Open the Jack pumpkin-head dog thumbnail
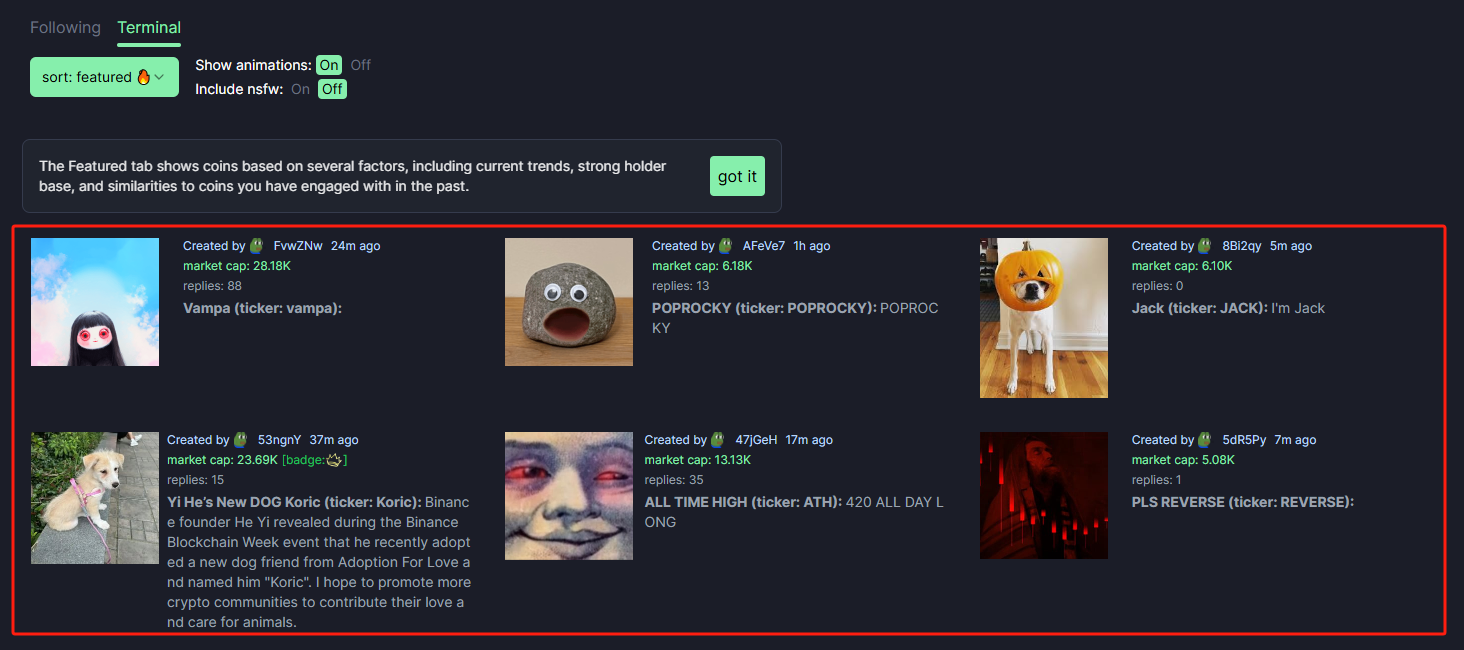This screenshot has height=650, width=1464. tap(1044, 318)
